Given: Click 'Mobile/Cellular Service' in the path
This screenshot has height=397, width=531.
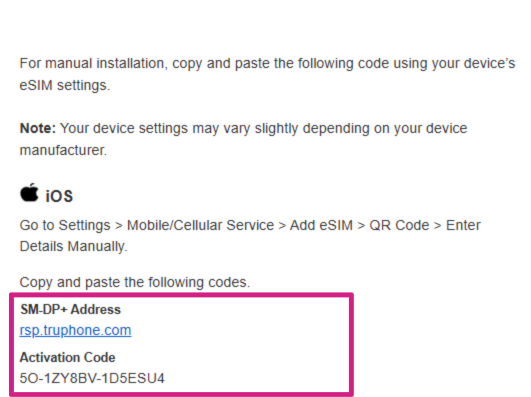Looking at the screenshot, I should 200,225.
